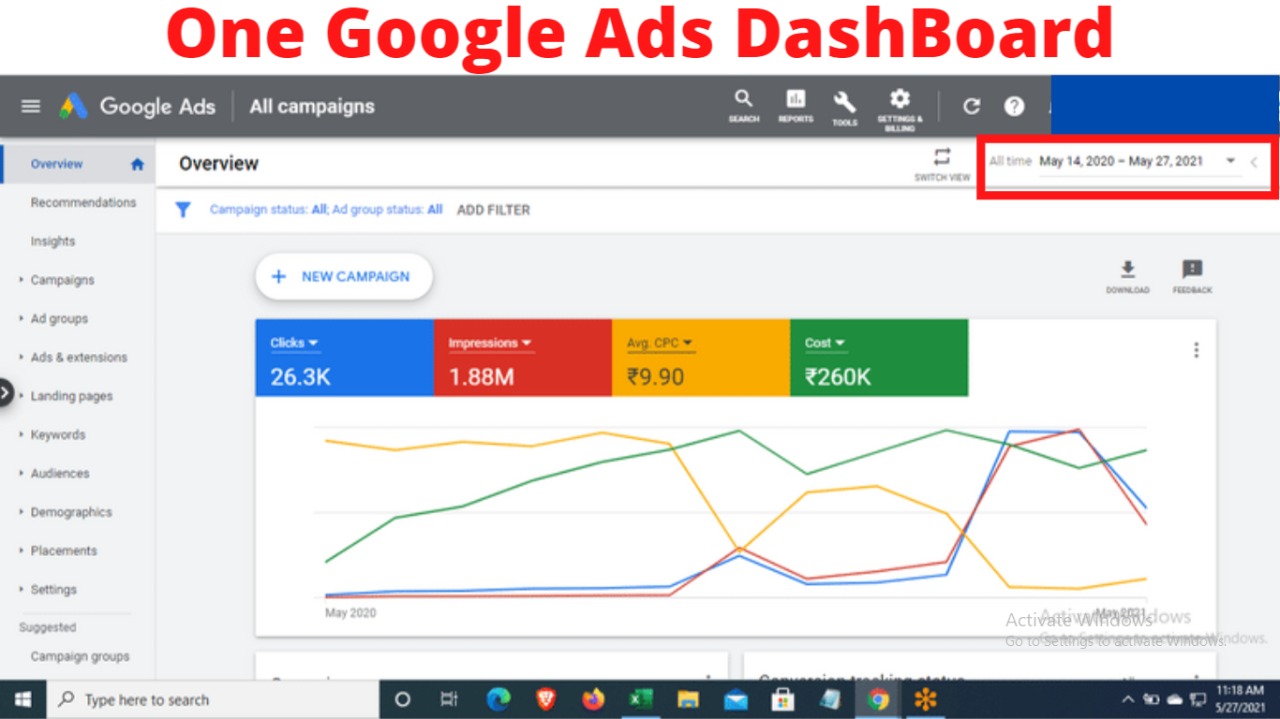Click the home icon beside Overview
The image size is (1280, 719).
[138, 164]
